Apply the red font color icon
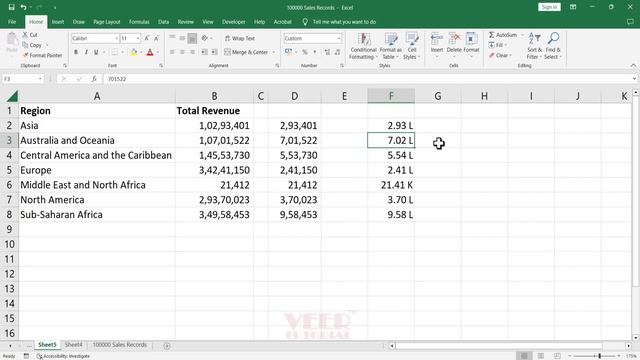The height and width of the screenshot is (360, 640). (x=150, y=52)
